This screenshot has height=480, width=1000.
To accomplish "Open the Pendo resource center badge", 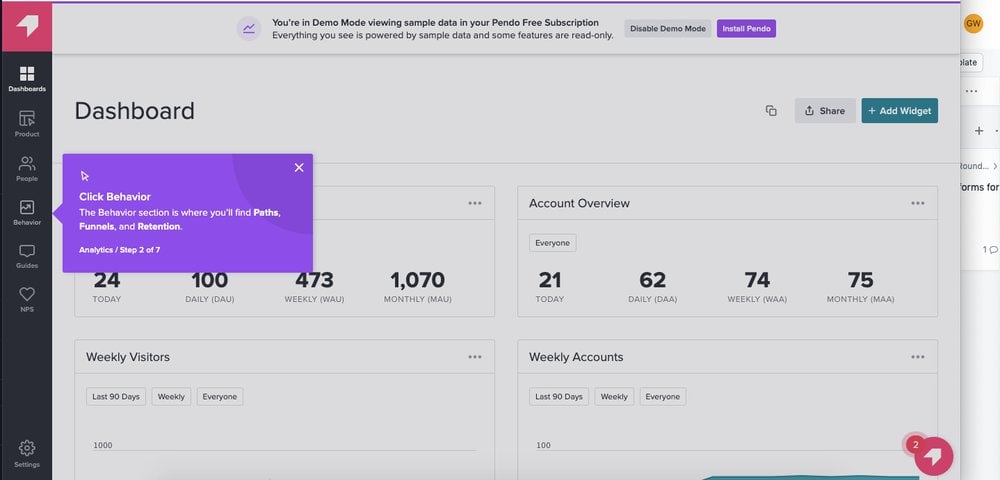I will click(933, 456).
